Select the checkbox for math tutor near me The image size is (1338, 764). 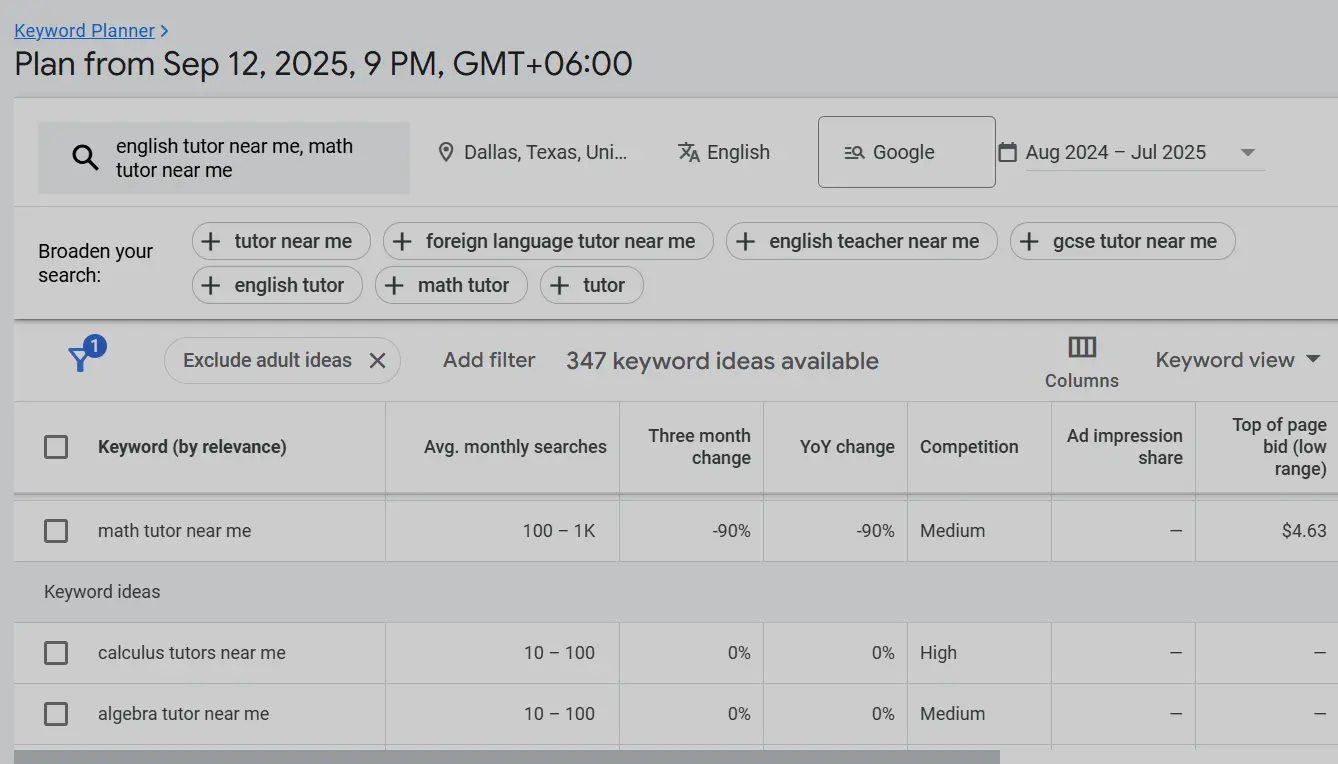coord(56,531)
